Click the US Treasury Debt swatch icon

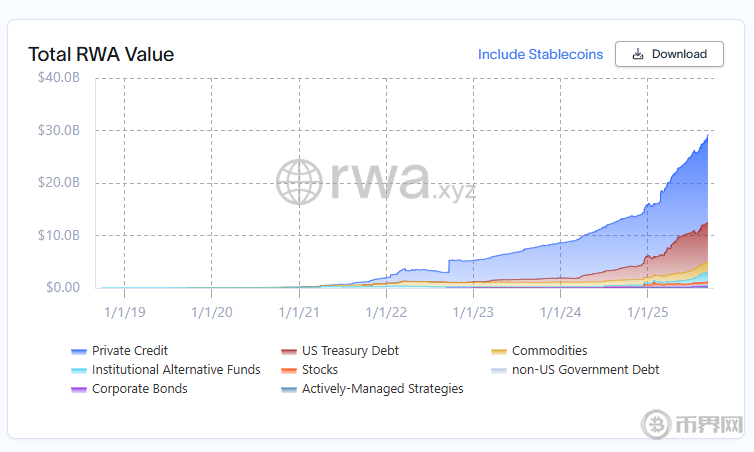[x=289, y=351]
